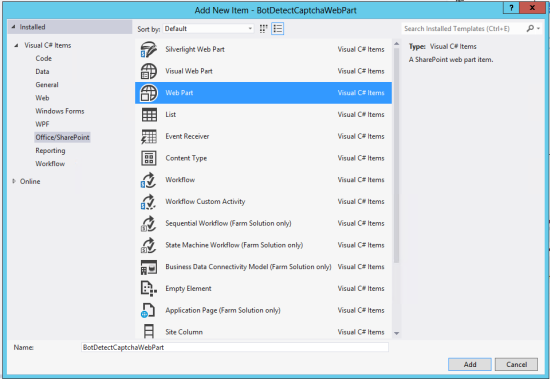Viewport: 550px width, 379px height.
Task: Click the 'Workflow Custom Activity' label
Action: click(205, 202)
